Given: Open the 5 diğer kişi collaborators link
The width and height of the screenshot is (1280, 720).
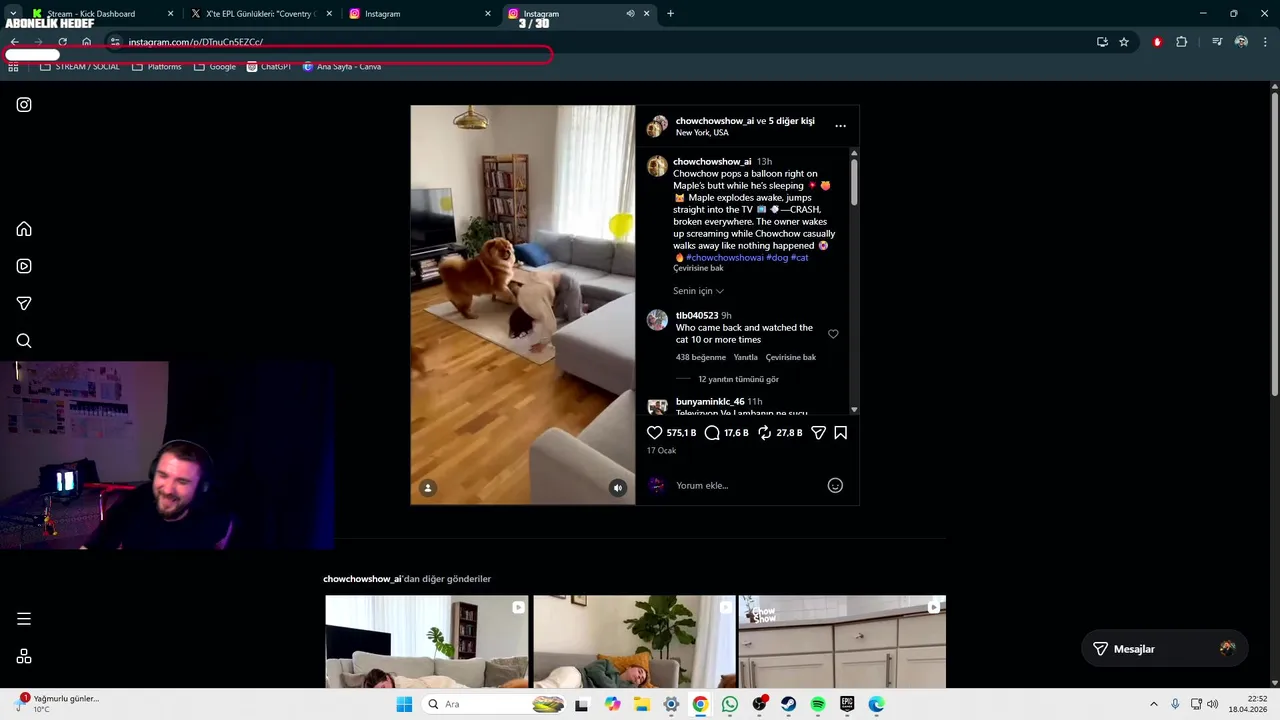Looking at the screenshot, I should pyautogui.click(x=791, y=121).
